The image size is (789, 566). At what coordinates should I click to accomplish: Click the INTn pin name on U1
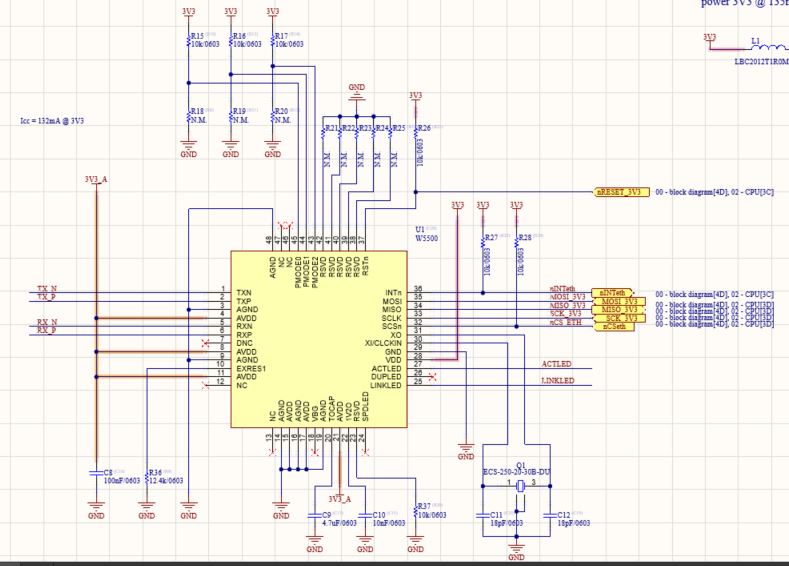coord(393,292)
